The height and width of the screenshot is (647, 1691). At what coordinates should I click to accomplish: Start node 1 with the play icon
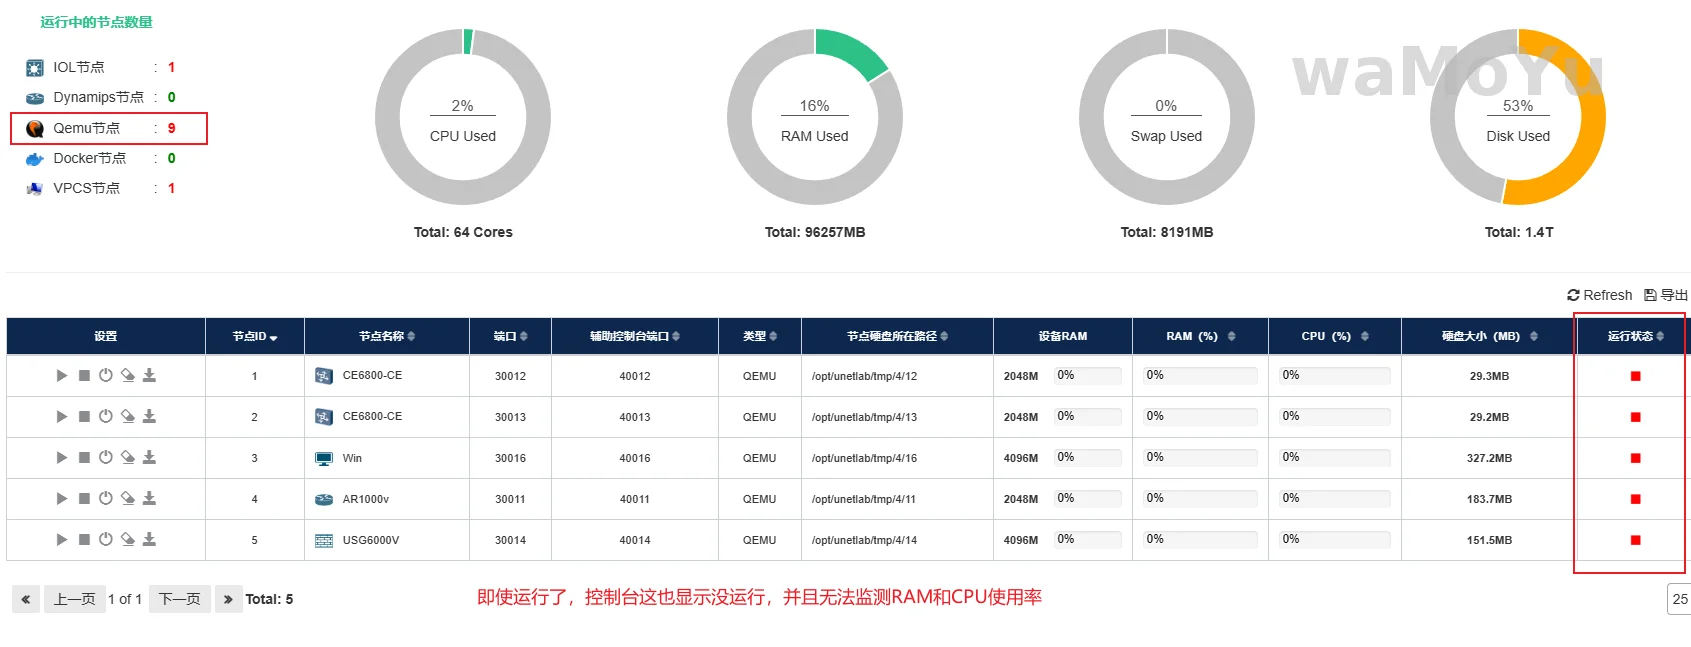point(62,376)
